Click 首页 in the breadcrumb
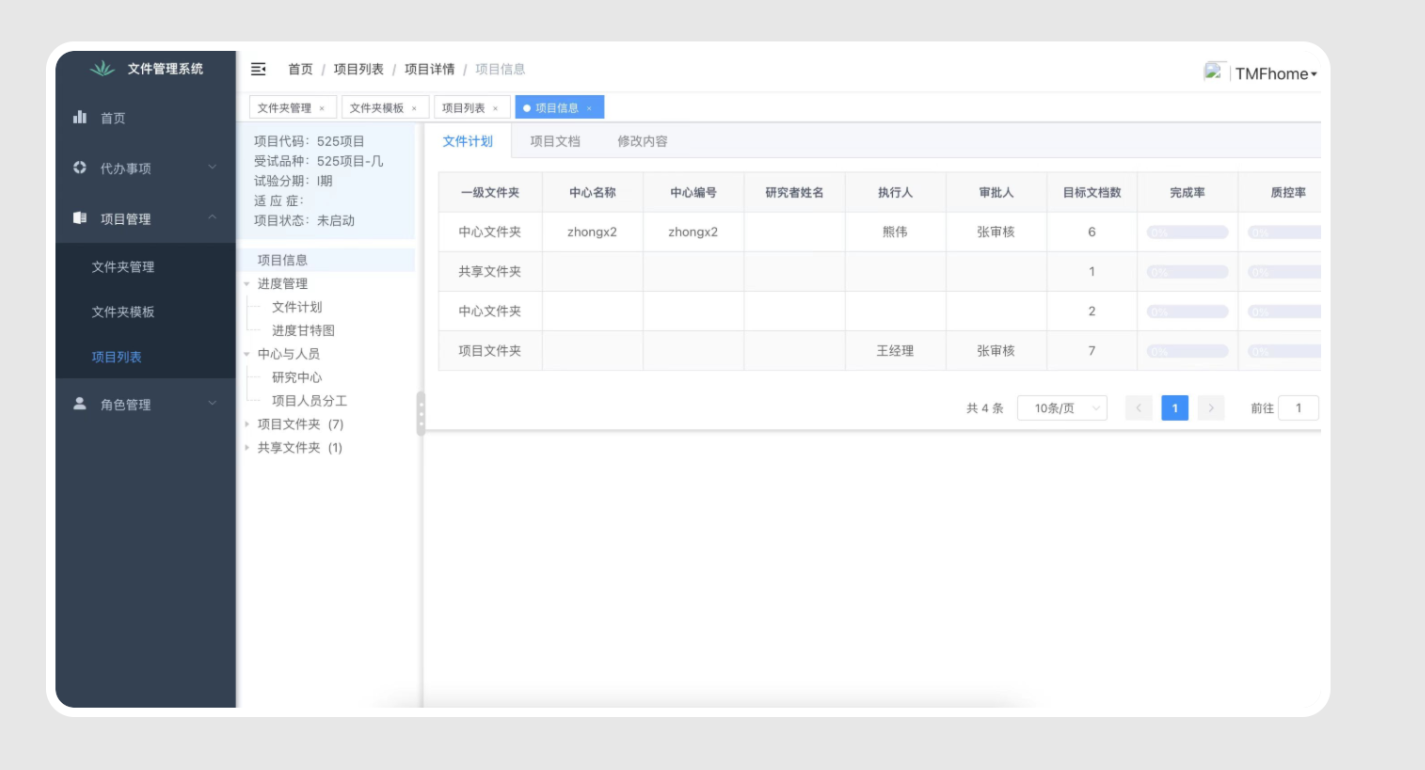Viewport: 1425px width, 770px height. 300,69
